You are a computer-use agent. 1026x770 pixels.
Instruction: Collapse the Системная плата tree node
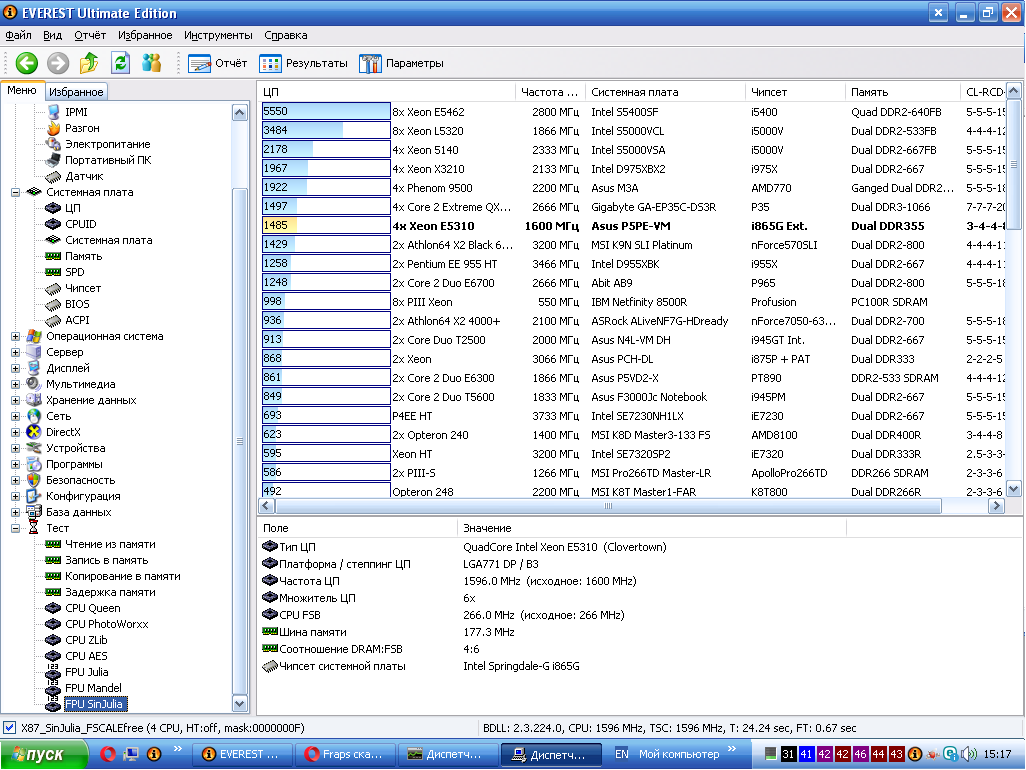[15, 192]
